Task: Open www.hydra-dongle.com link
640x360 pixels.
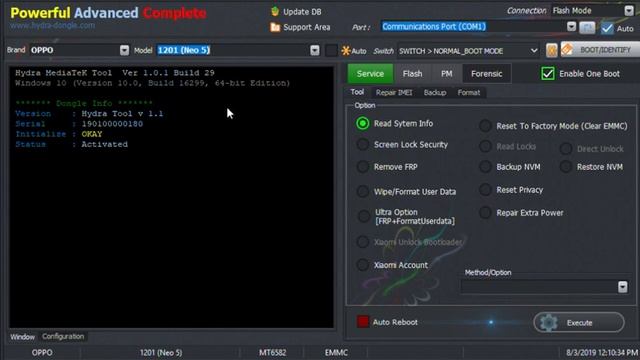Action: pyautogui.click(x=52, y=25)
